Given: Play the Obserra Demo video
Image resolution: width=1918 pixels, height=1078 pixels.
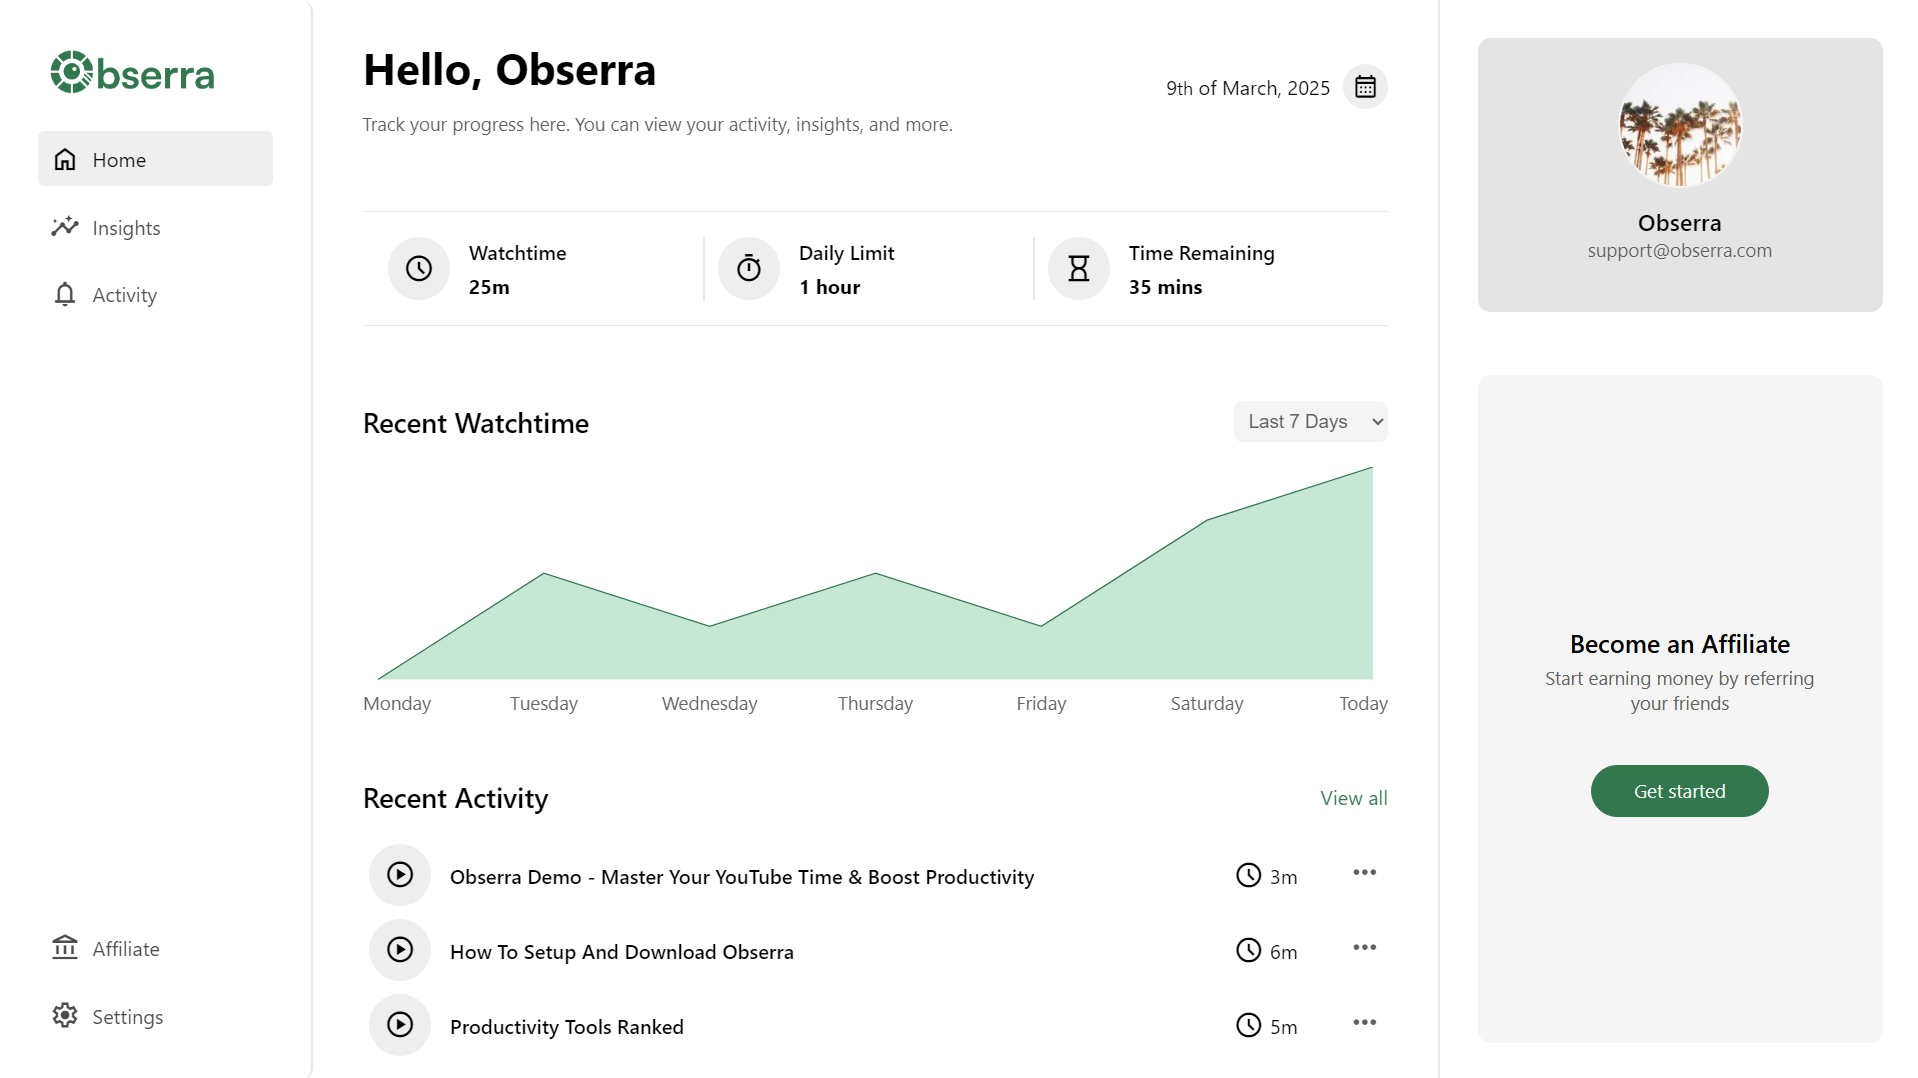Looking at the screenshot, I should tap(399, 874).
